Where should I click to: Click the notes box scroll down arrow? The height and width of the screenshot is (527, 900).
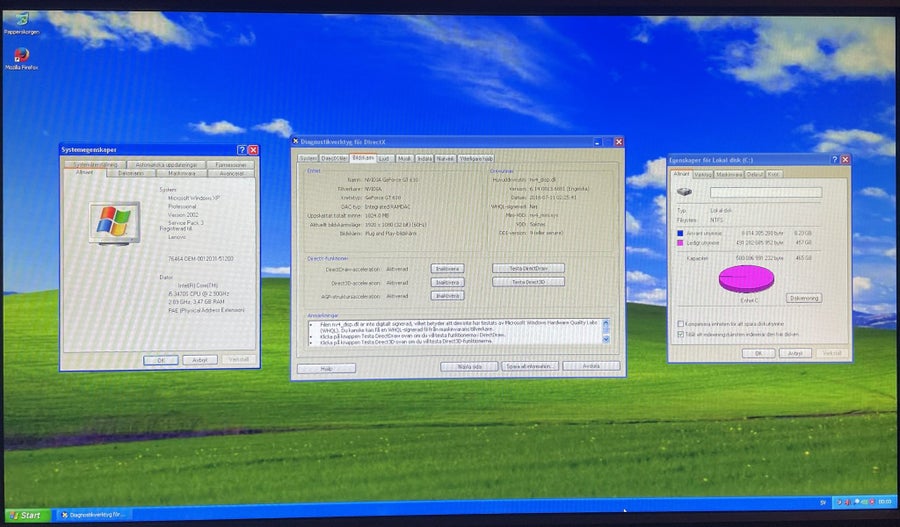pos(606,340)
